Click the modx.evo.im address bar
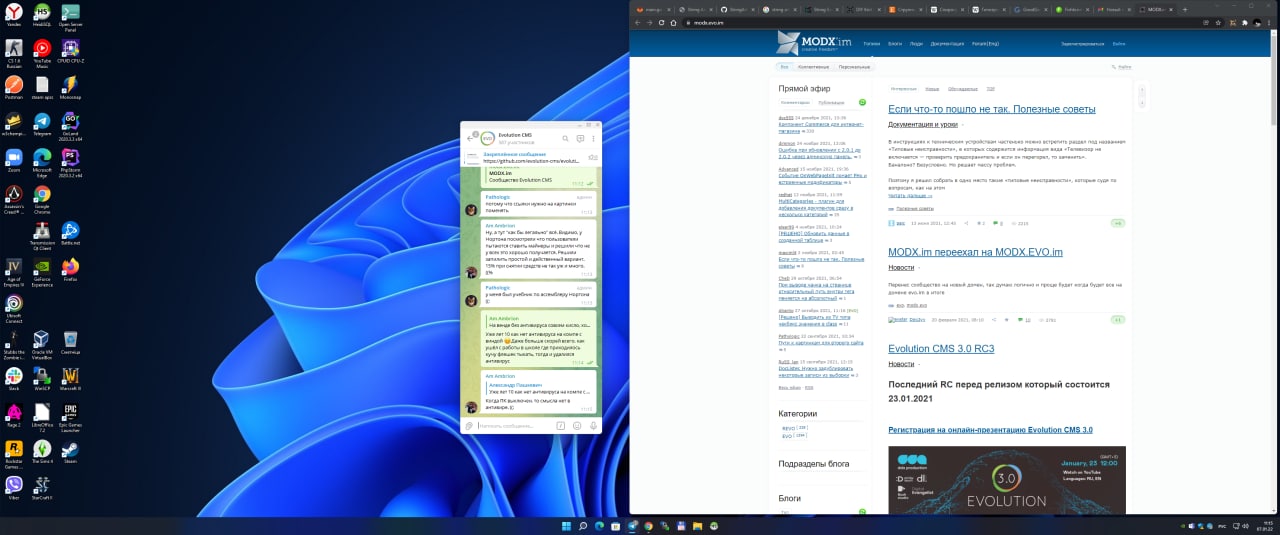The height and width of the screenshot is (535, 1280). pos(940,22)
